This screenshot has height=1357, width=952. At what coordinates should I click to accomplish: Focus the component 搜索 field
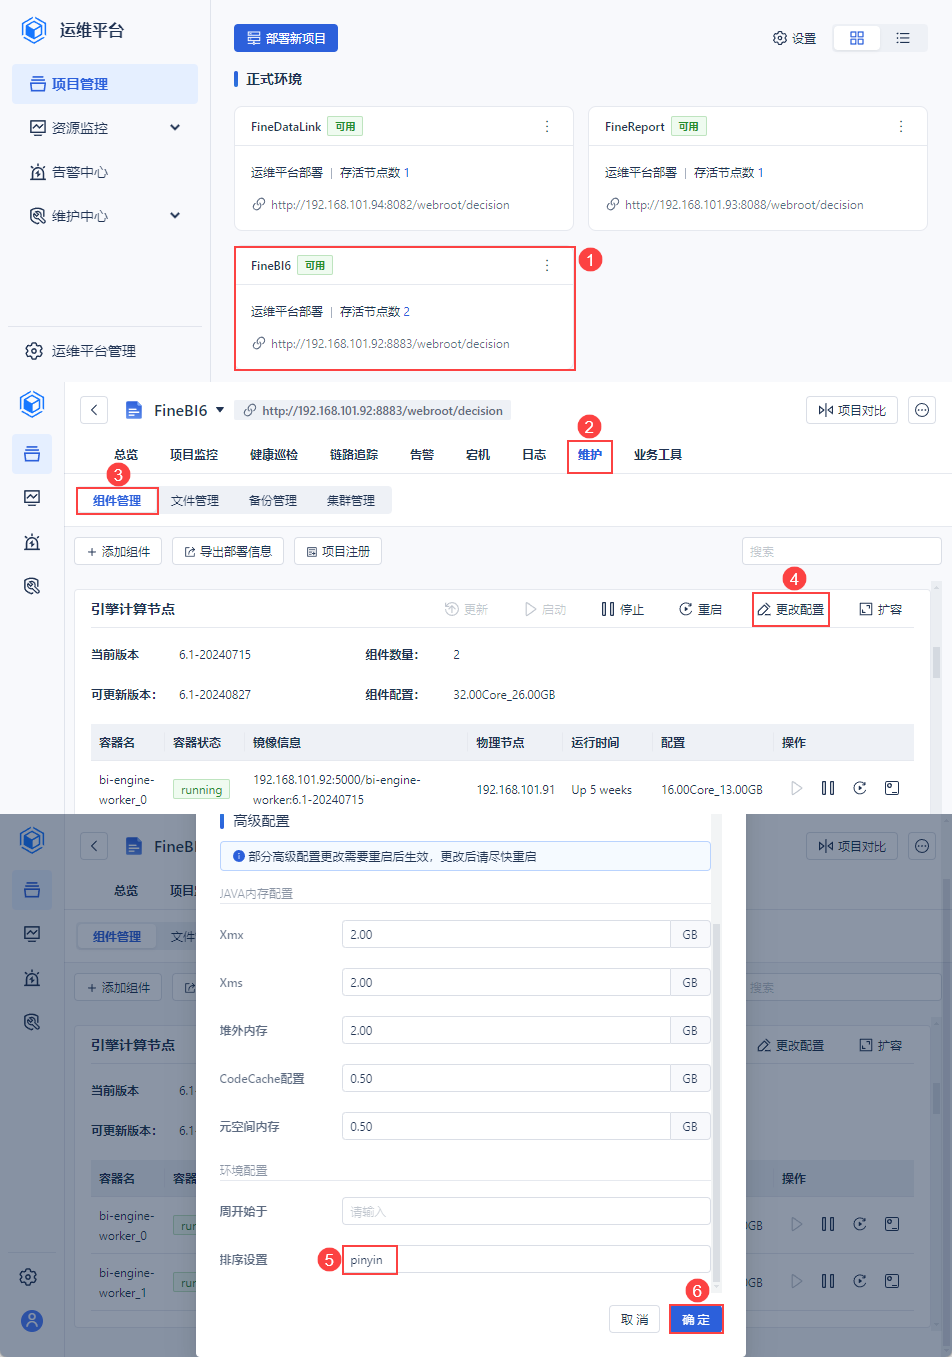pyautogui.click(x=841, y=551)
